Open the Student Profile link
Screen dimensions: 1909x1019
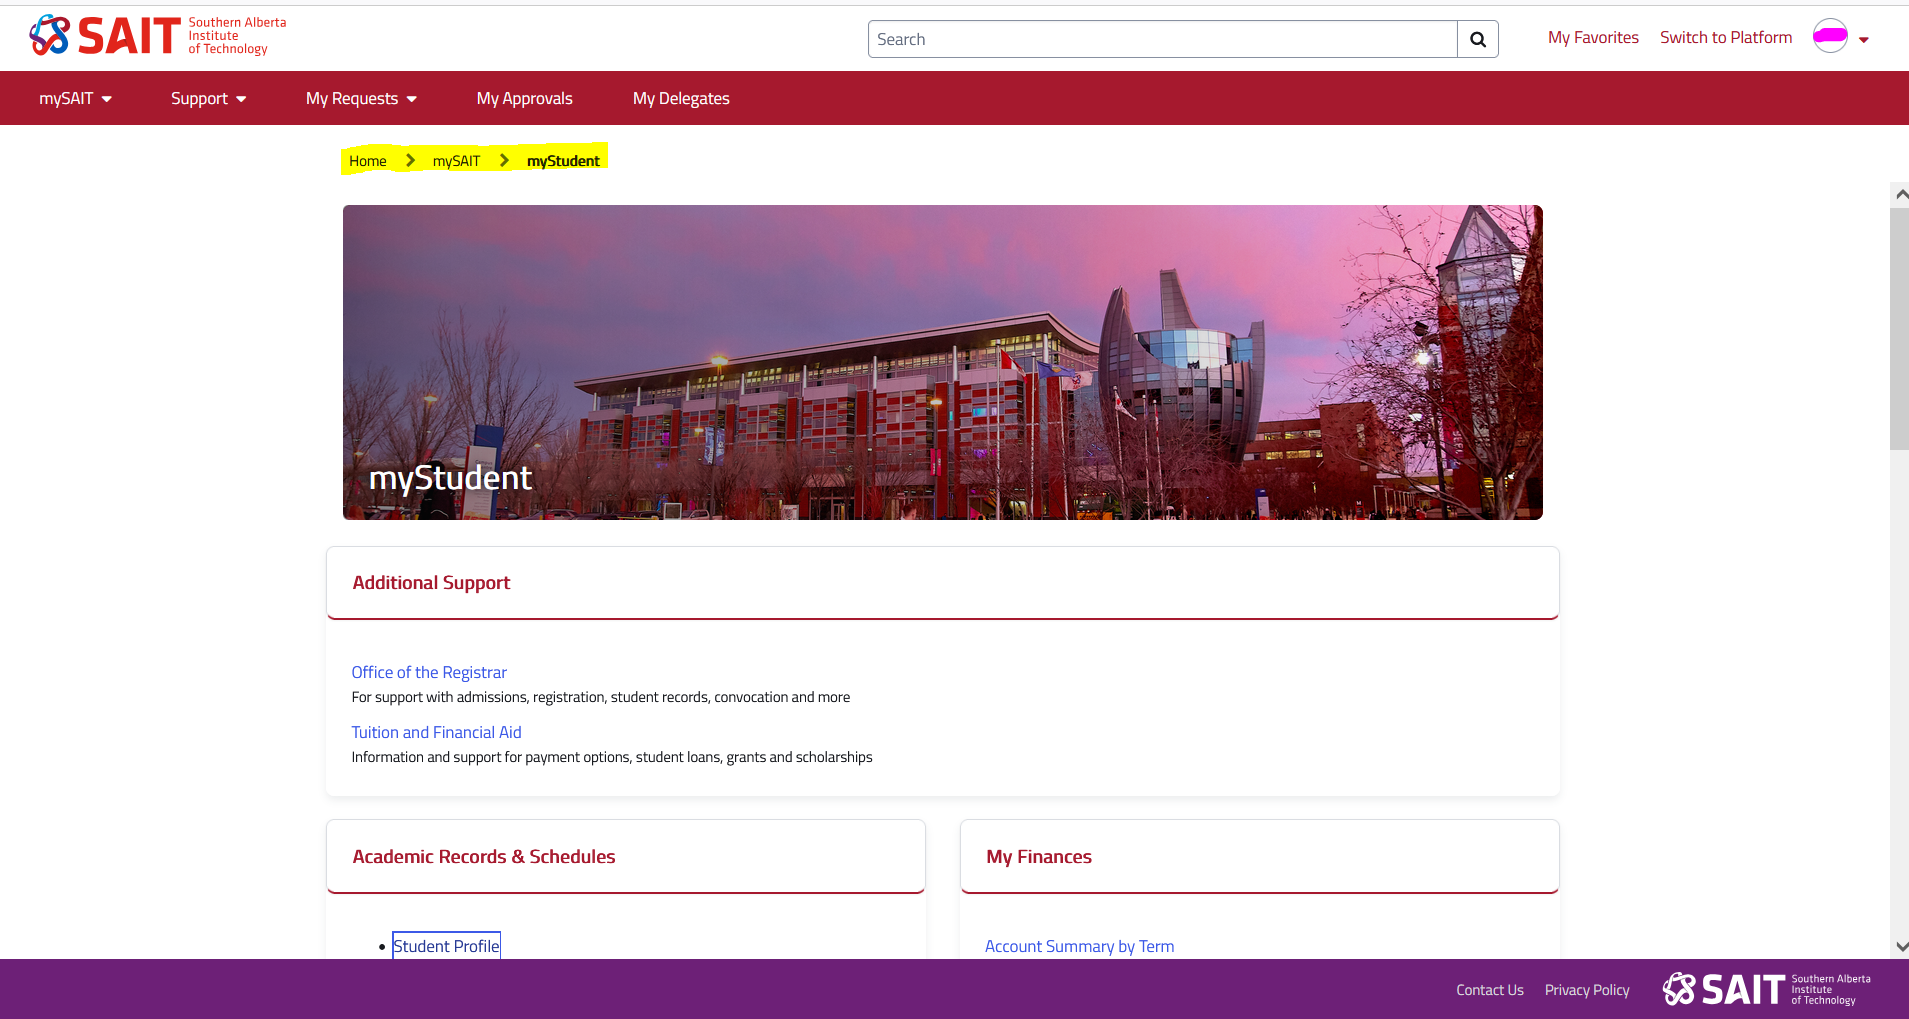(446, 946)
